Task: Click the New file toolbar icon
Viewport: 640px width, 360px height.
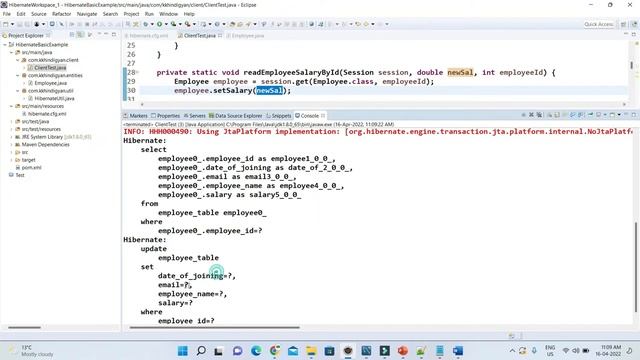Action: click(x=6, y=24)
